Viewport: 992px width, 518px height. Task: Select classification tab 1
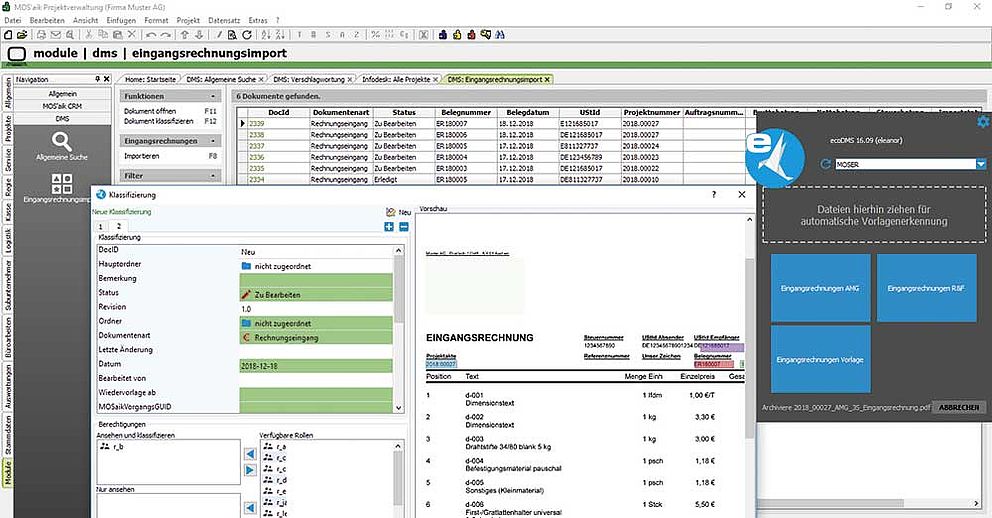pos(99,227)
